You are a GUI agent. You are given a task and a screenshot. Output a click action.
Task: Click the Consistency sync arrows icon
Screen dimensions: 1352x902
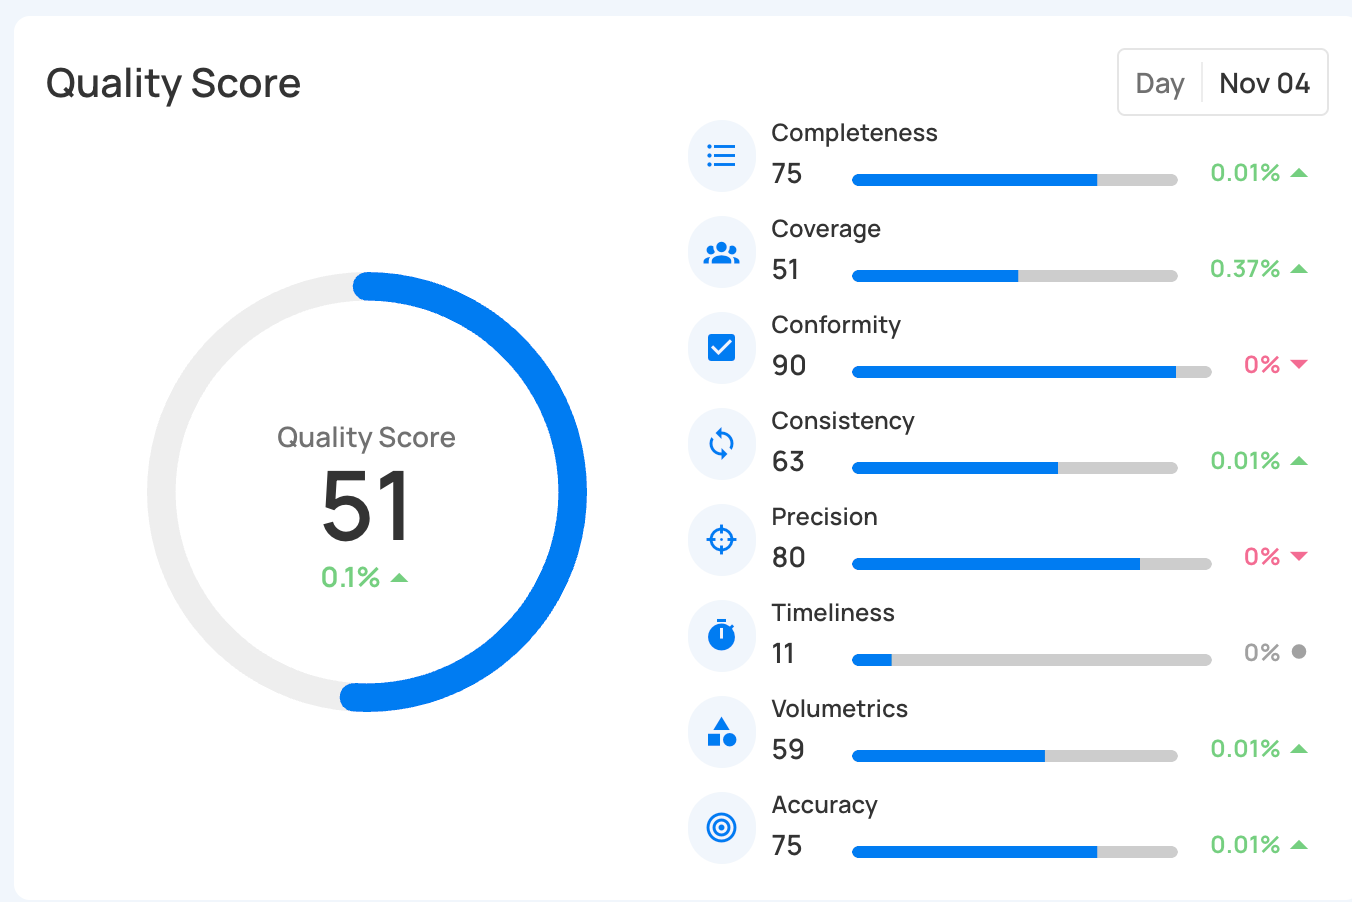pyautogui.click(x=721, y=444)
